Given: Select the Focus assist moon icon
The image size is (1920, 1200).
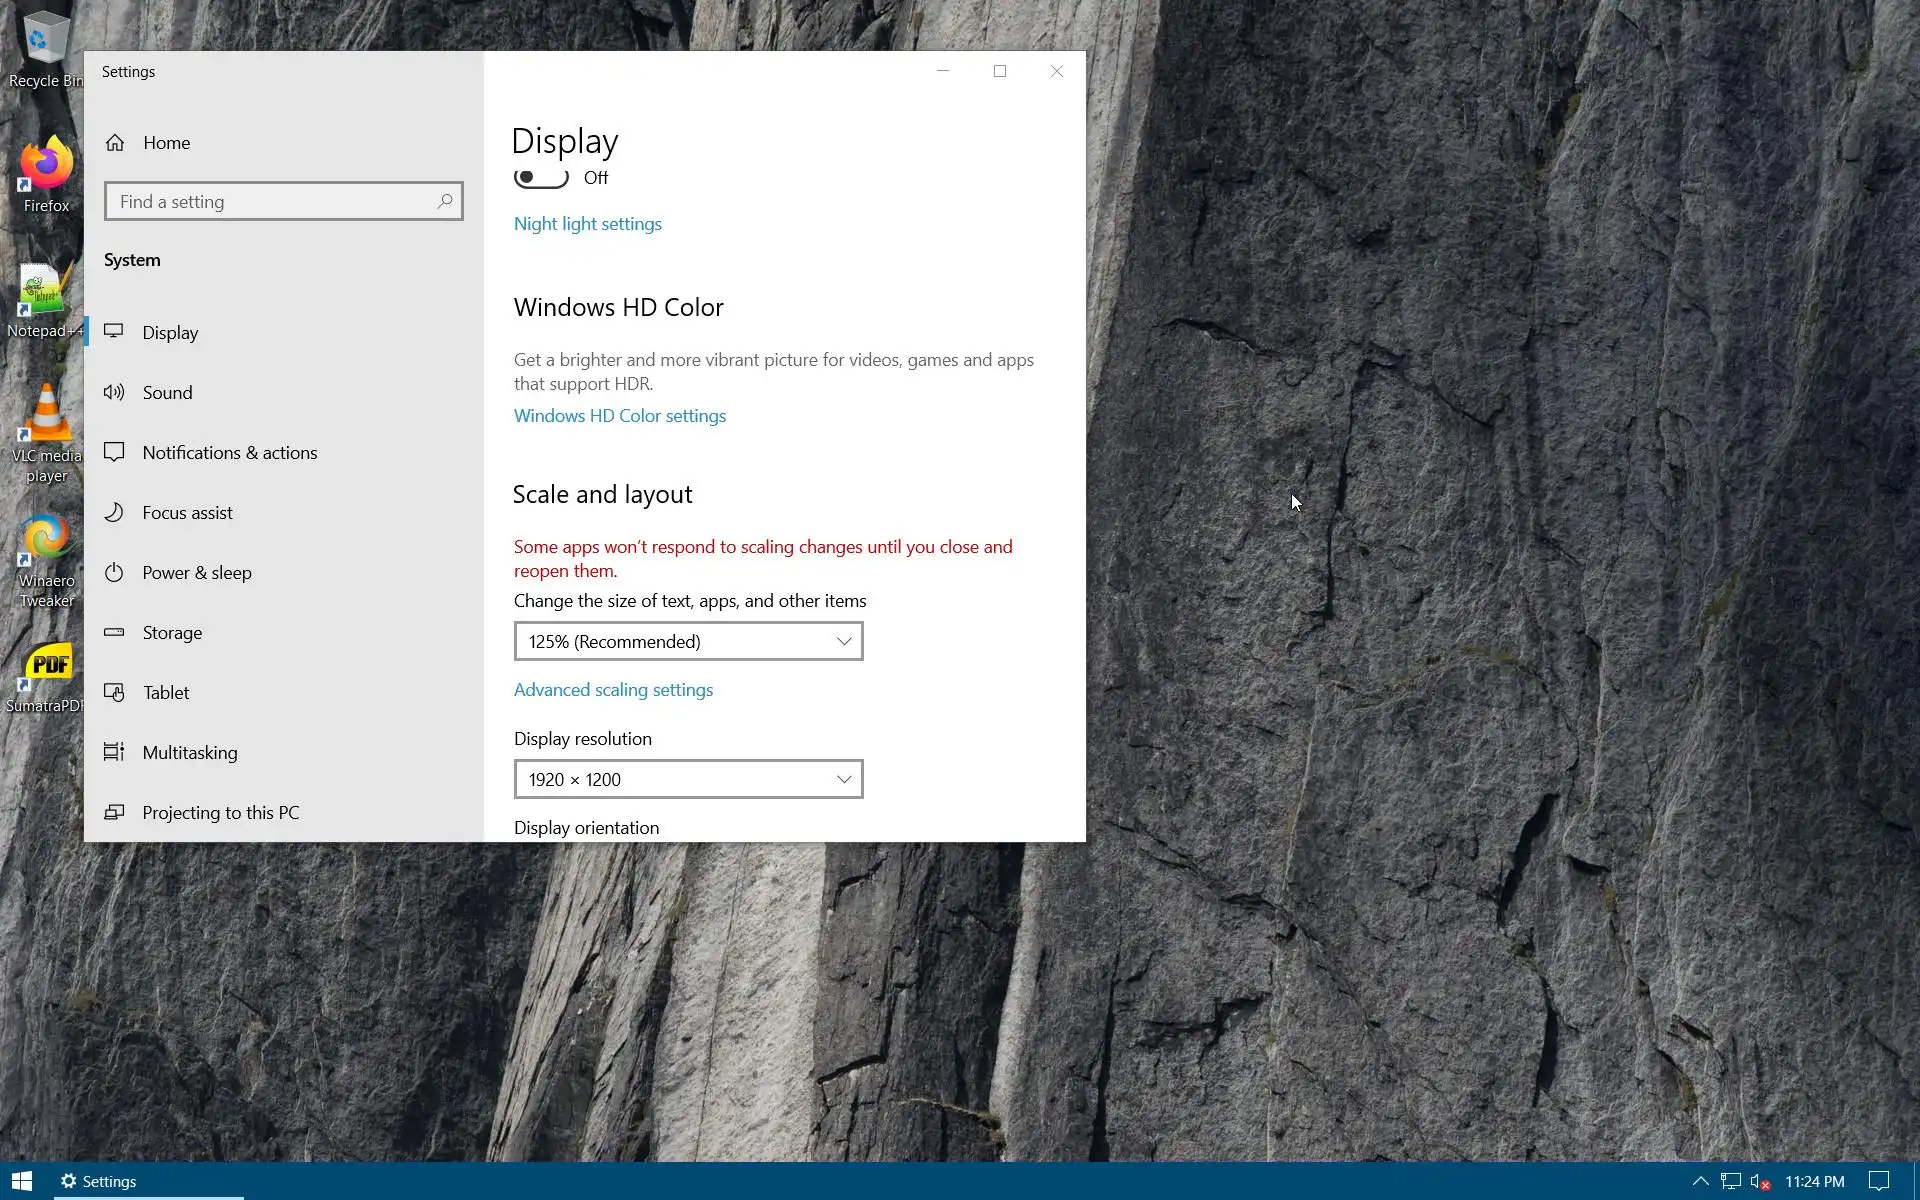Looking at the screenshot, I should [x=114, y=512].
